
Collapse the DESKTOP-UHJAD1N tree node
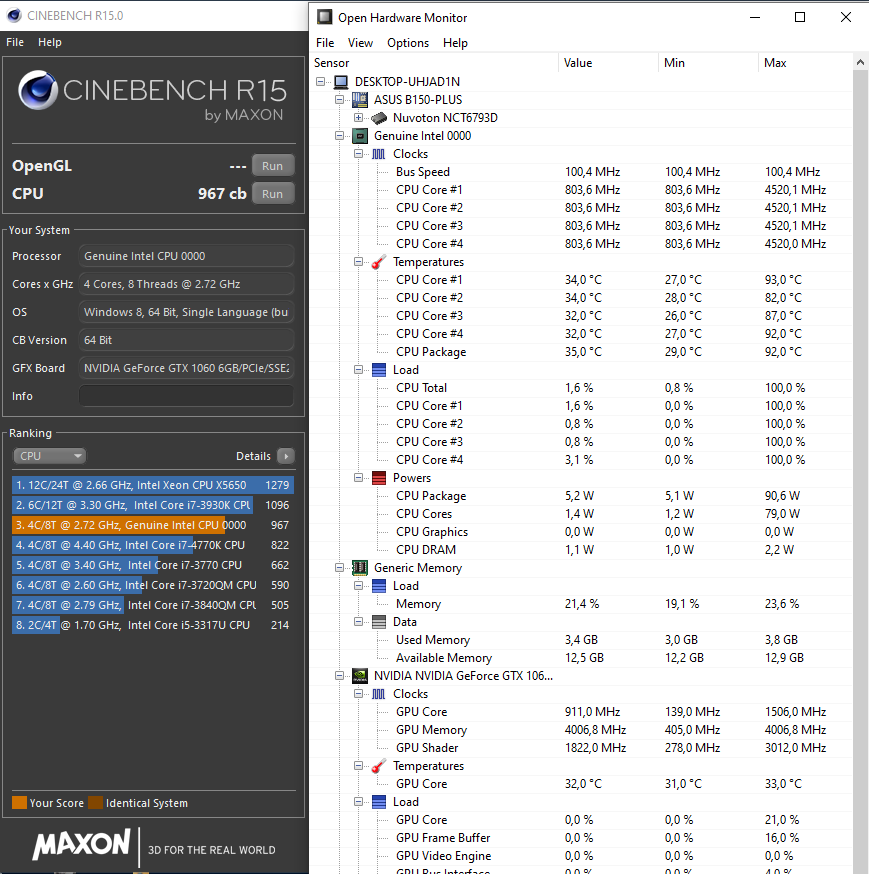pyautogui.click(x=321, y=82)
